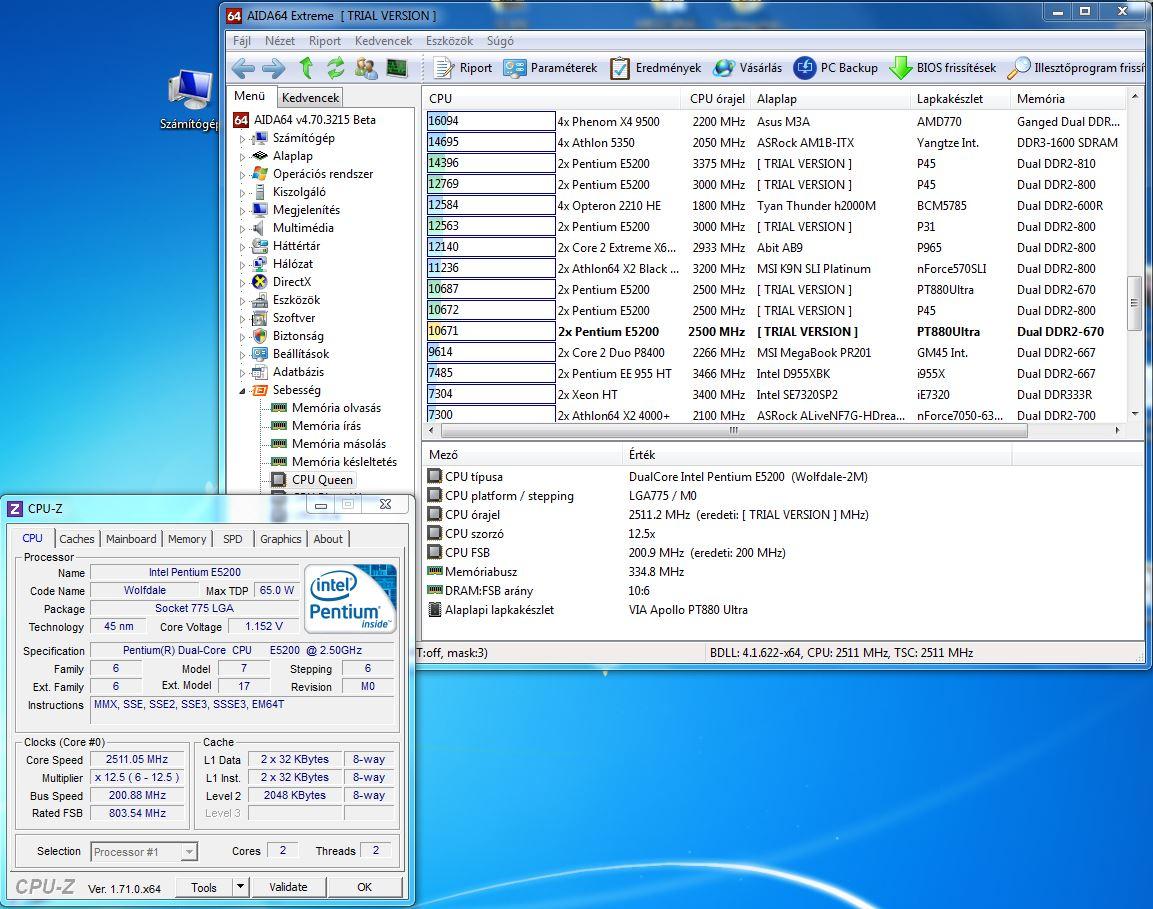Viewport: 1153px width, 909px height.
Task: Click the Forward arrow in AIDA64 toolbar
Action: [x=274, y=68]
